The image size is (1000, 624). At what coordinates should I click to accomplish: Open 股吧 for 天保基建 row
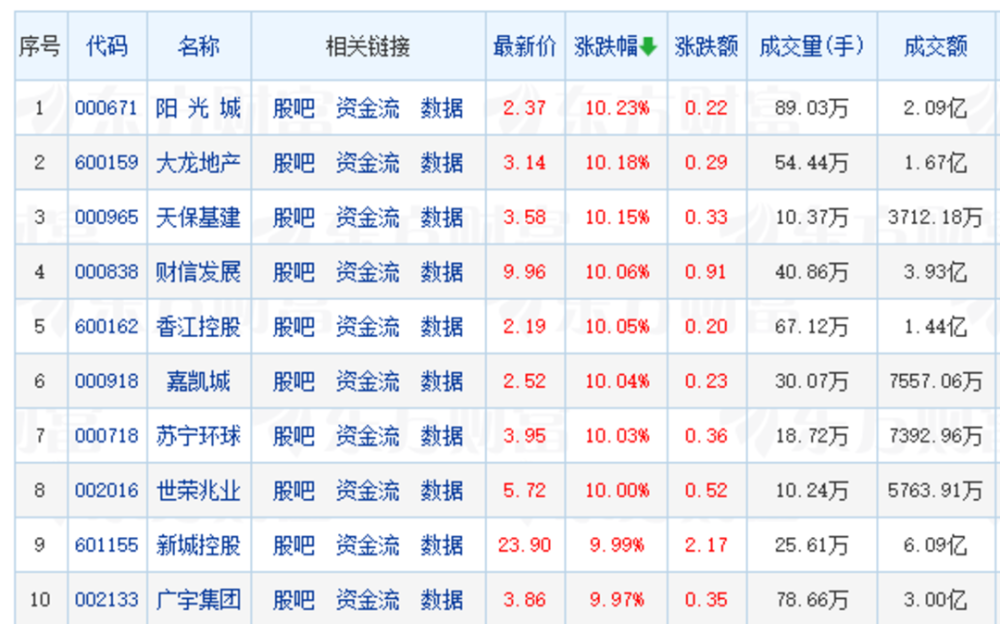[294, 218]
